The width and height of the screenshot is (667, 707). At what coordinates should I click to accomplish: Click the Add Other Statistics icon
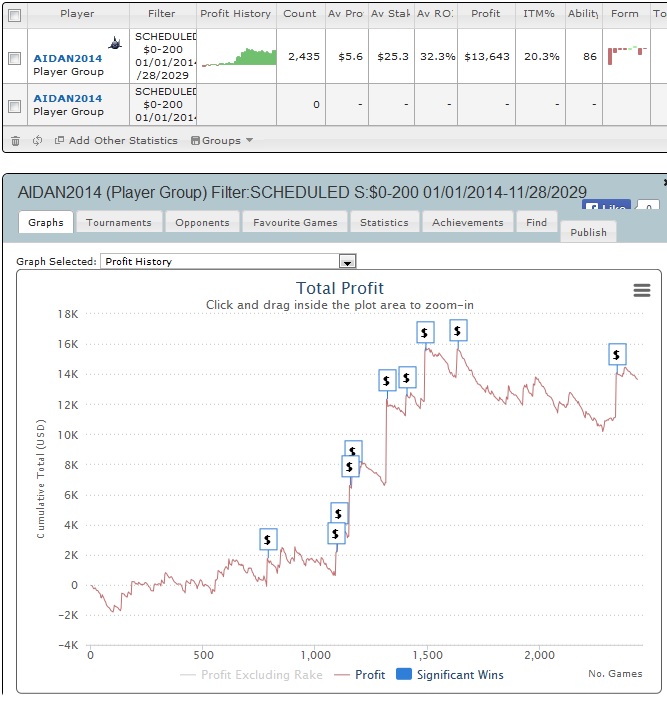tap(59, 140)
